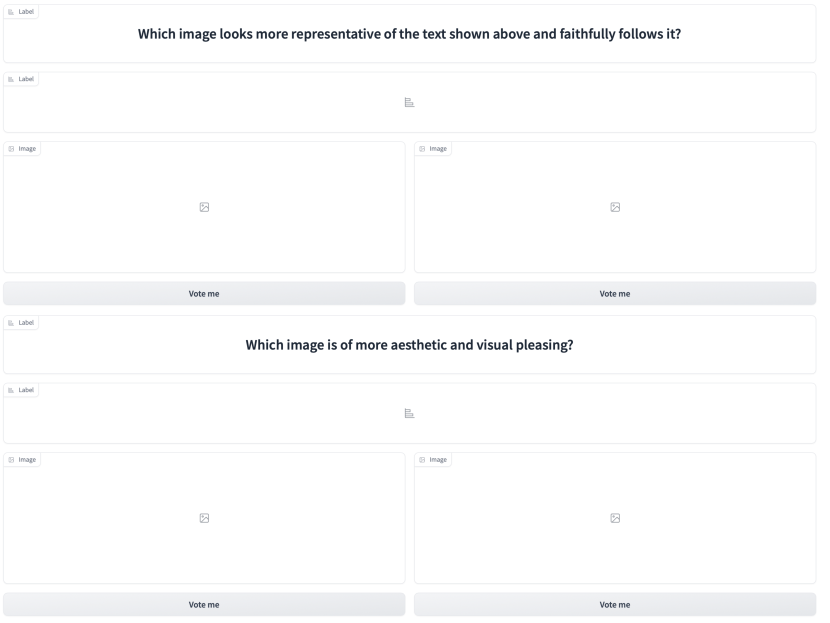Vote for the lower-right image in the aesthetic section
This screenshot has width=830, height=623.
(615, 604)
